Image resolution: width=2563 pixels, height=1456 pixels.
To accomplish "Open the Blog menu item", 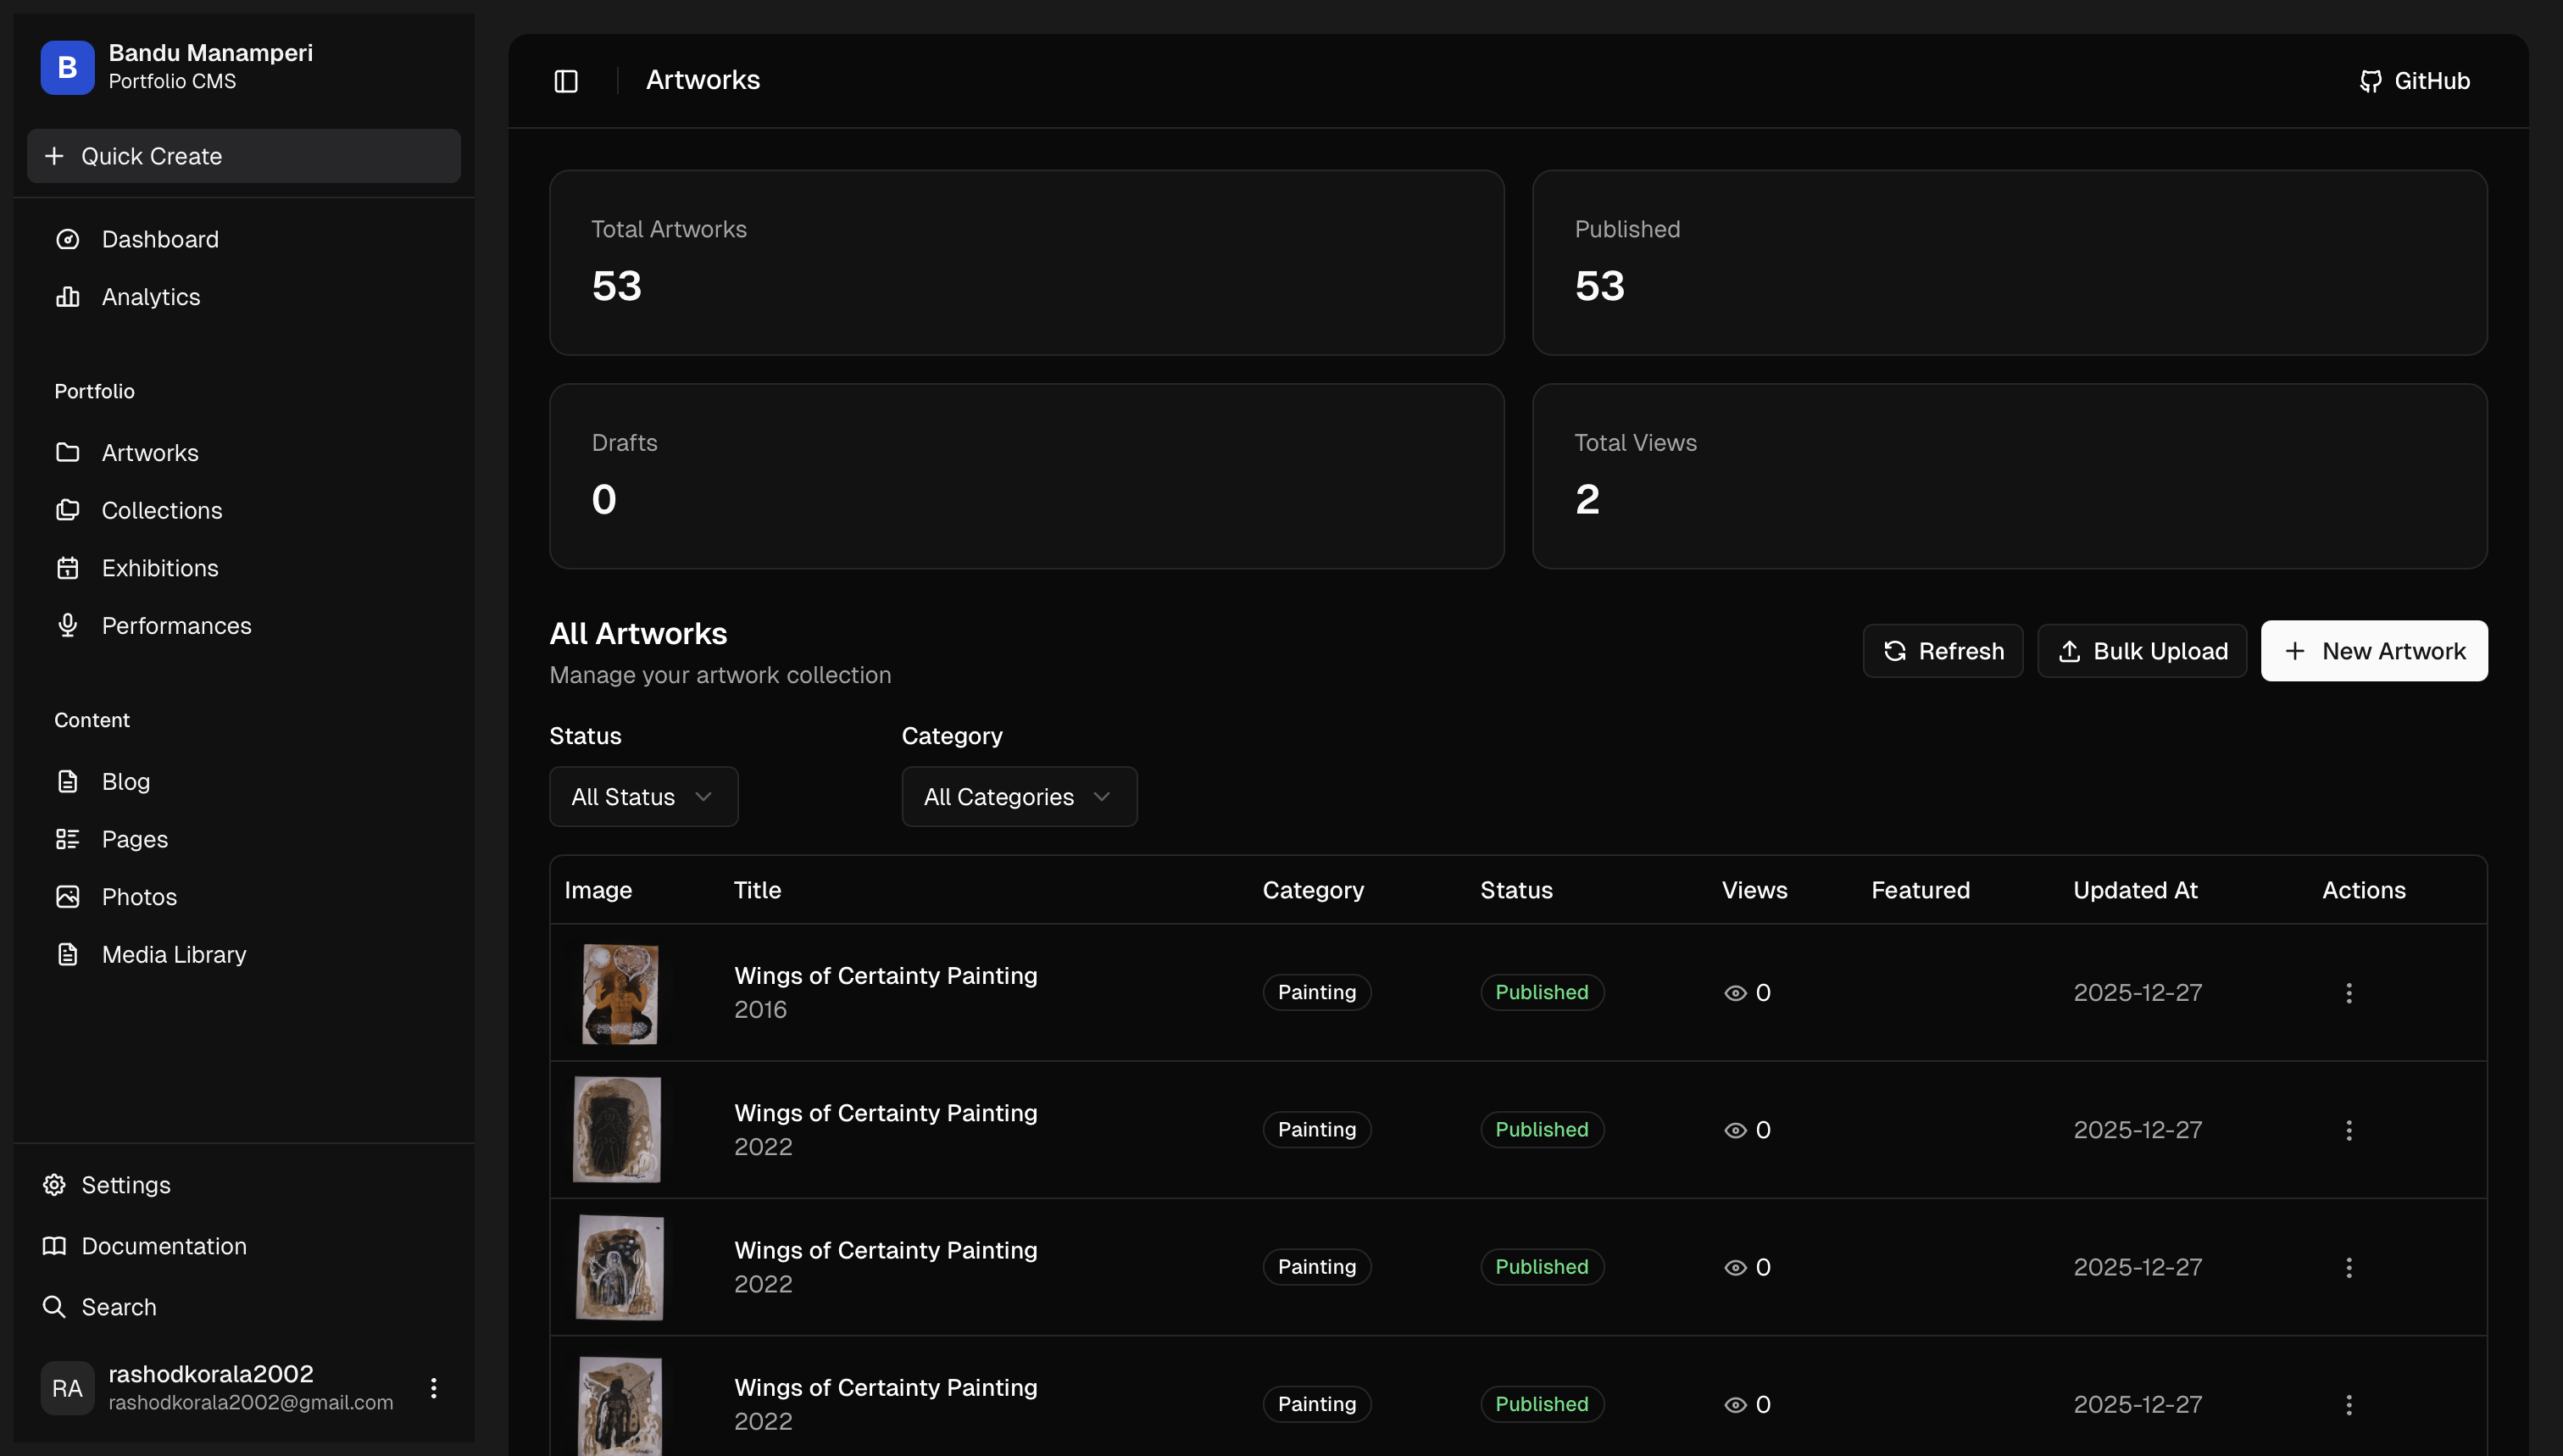I will click(x=125, y=782).
